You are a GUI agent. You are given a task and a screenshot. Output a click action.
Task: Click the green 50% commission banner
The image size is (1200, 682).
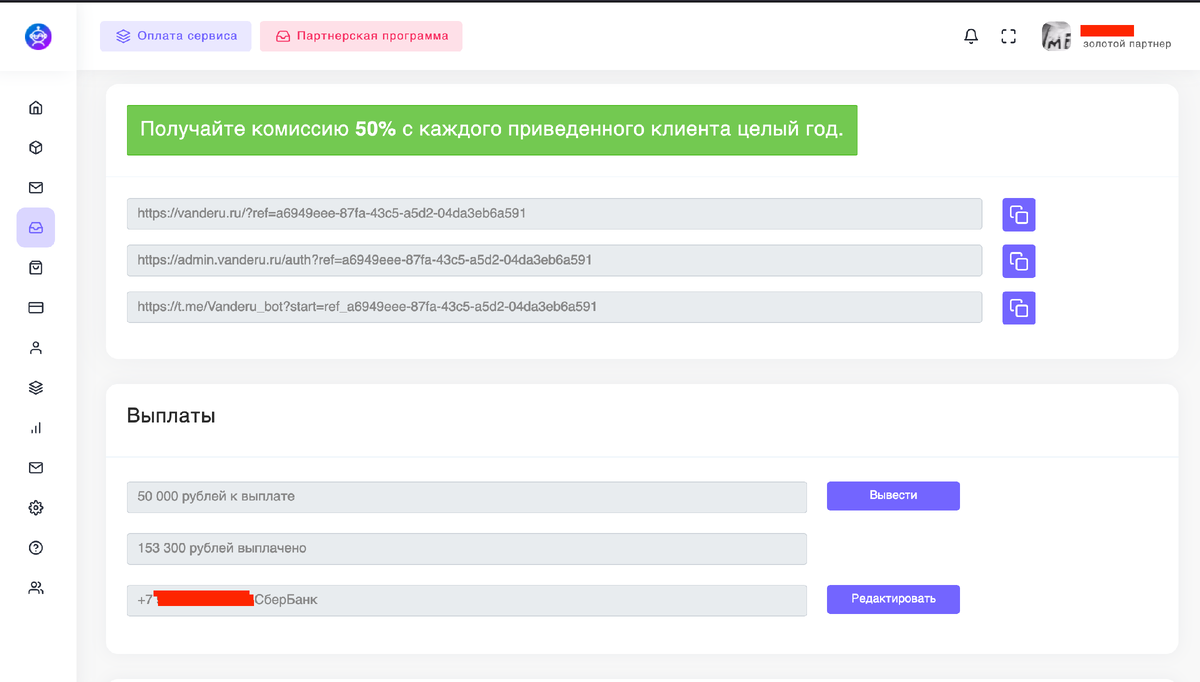click(x=492, y=130)
